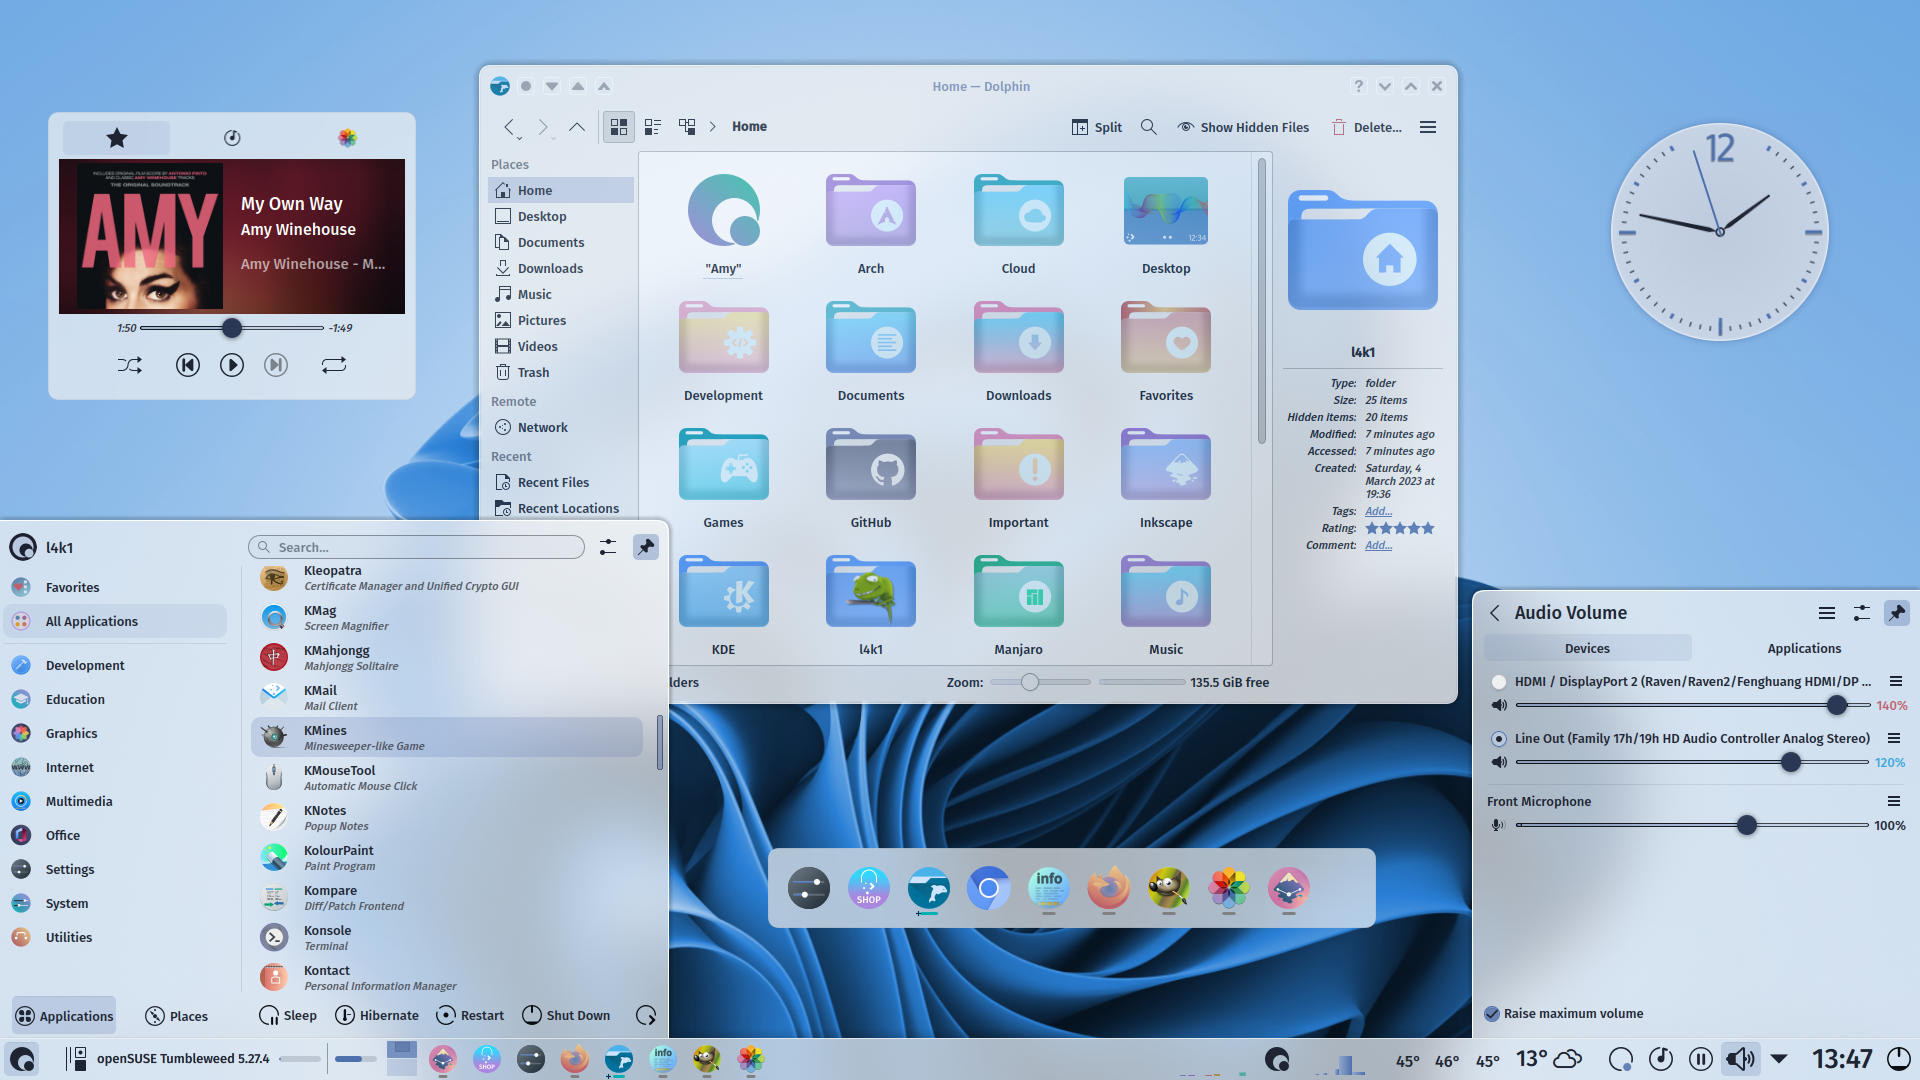The width and height of the screenshot is (1920, 1080).
Task: Toggle shuffle in the music player widget
Action: (x=130, y=365)
